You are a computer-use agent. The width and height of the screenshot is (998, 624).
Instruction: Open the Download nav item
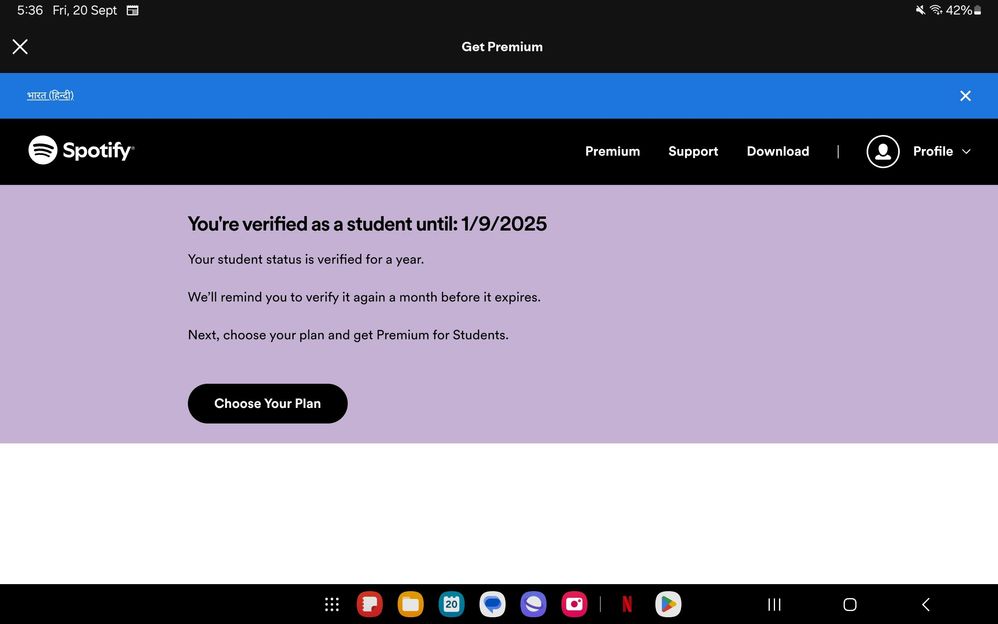[x=778, y=152]
